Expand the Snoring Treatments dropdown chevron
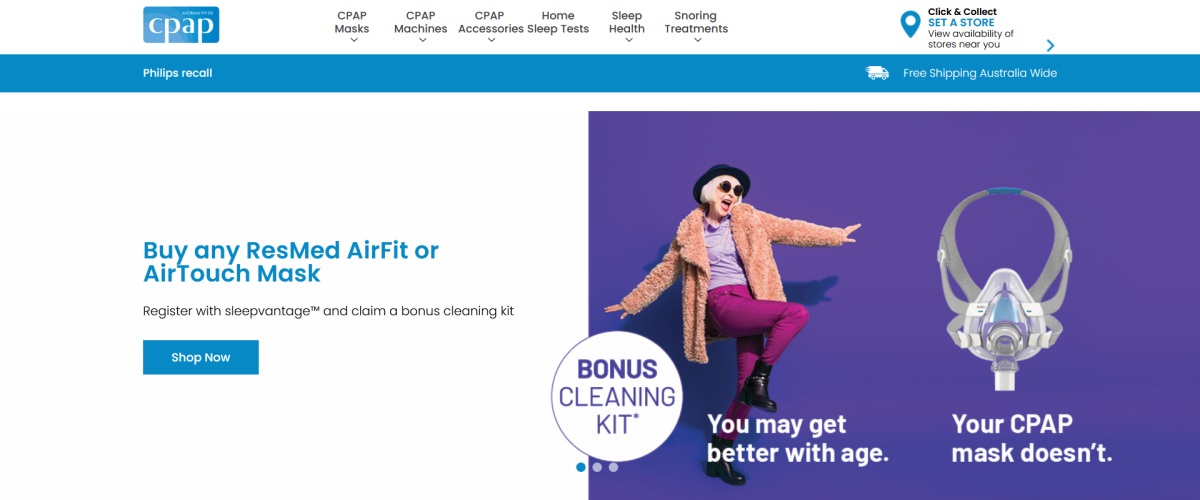Viewport: 1200px width, 500px height. click(696, 41)
